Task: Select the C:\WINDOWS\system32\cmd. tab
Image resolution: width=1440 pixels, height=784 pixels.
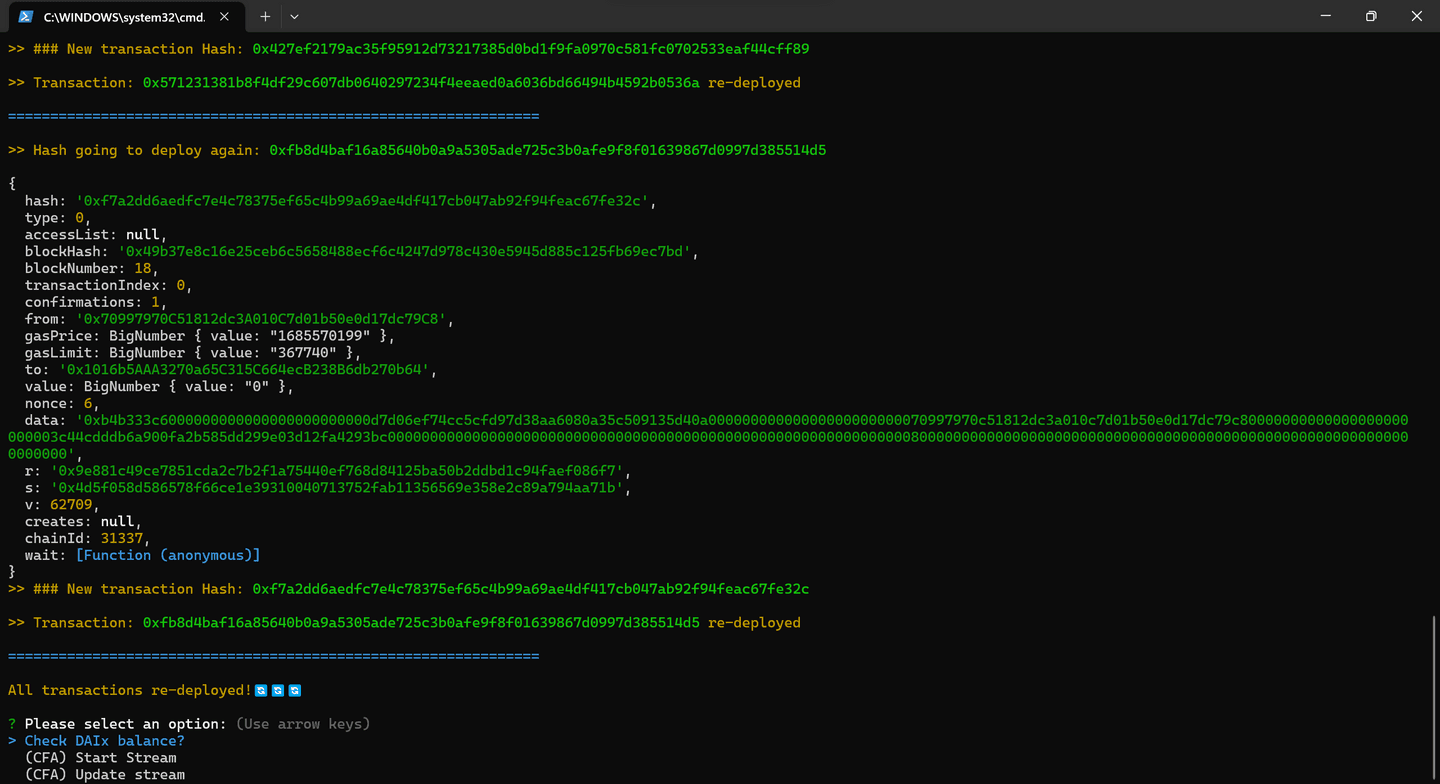Action: [125, 16]
